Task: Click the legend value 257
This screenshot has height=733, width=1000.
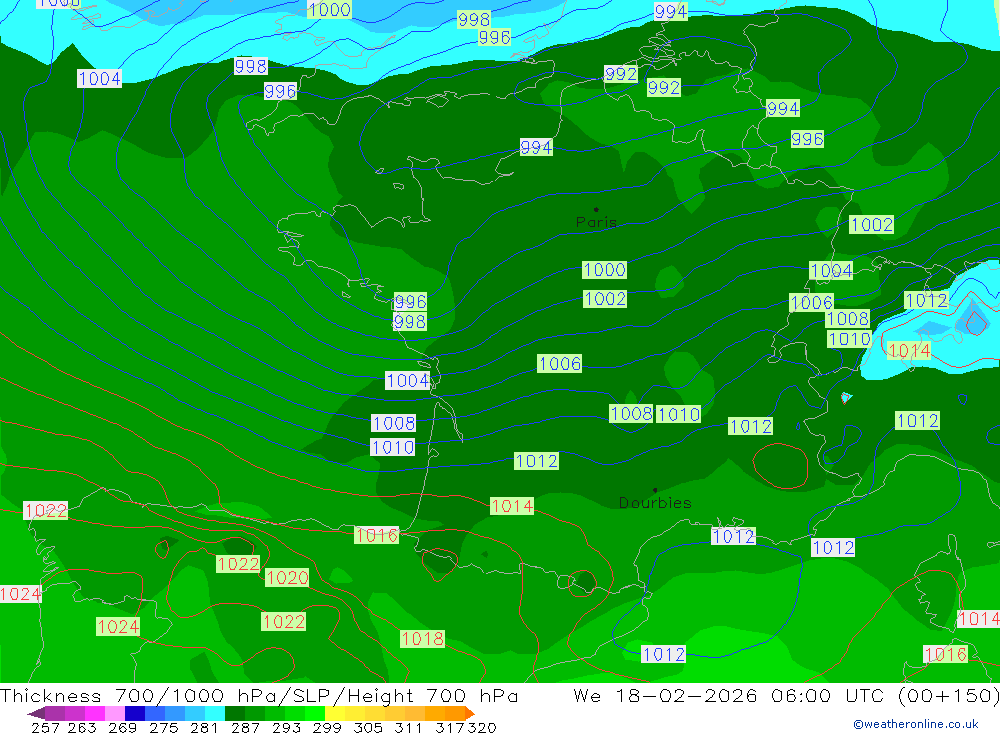Action: coord(45,728)
